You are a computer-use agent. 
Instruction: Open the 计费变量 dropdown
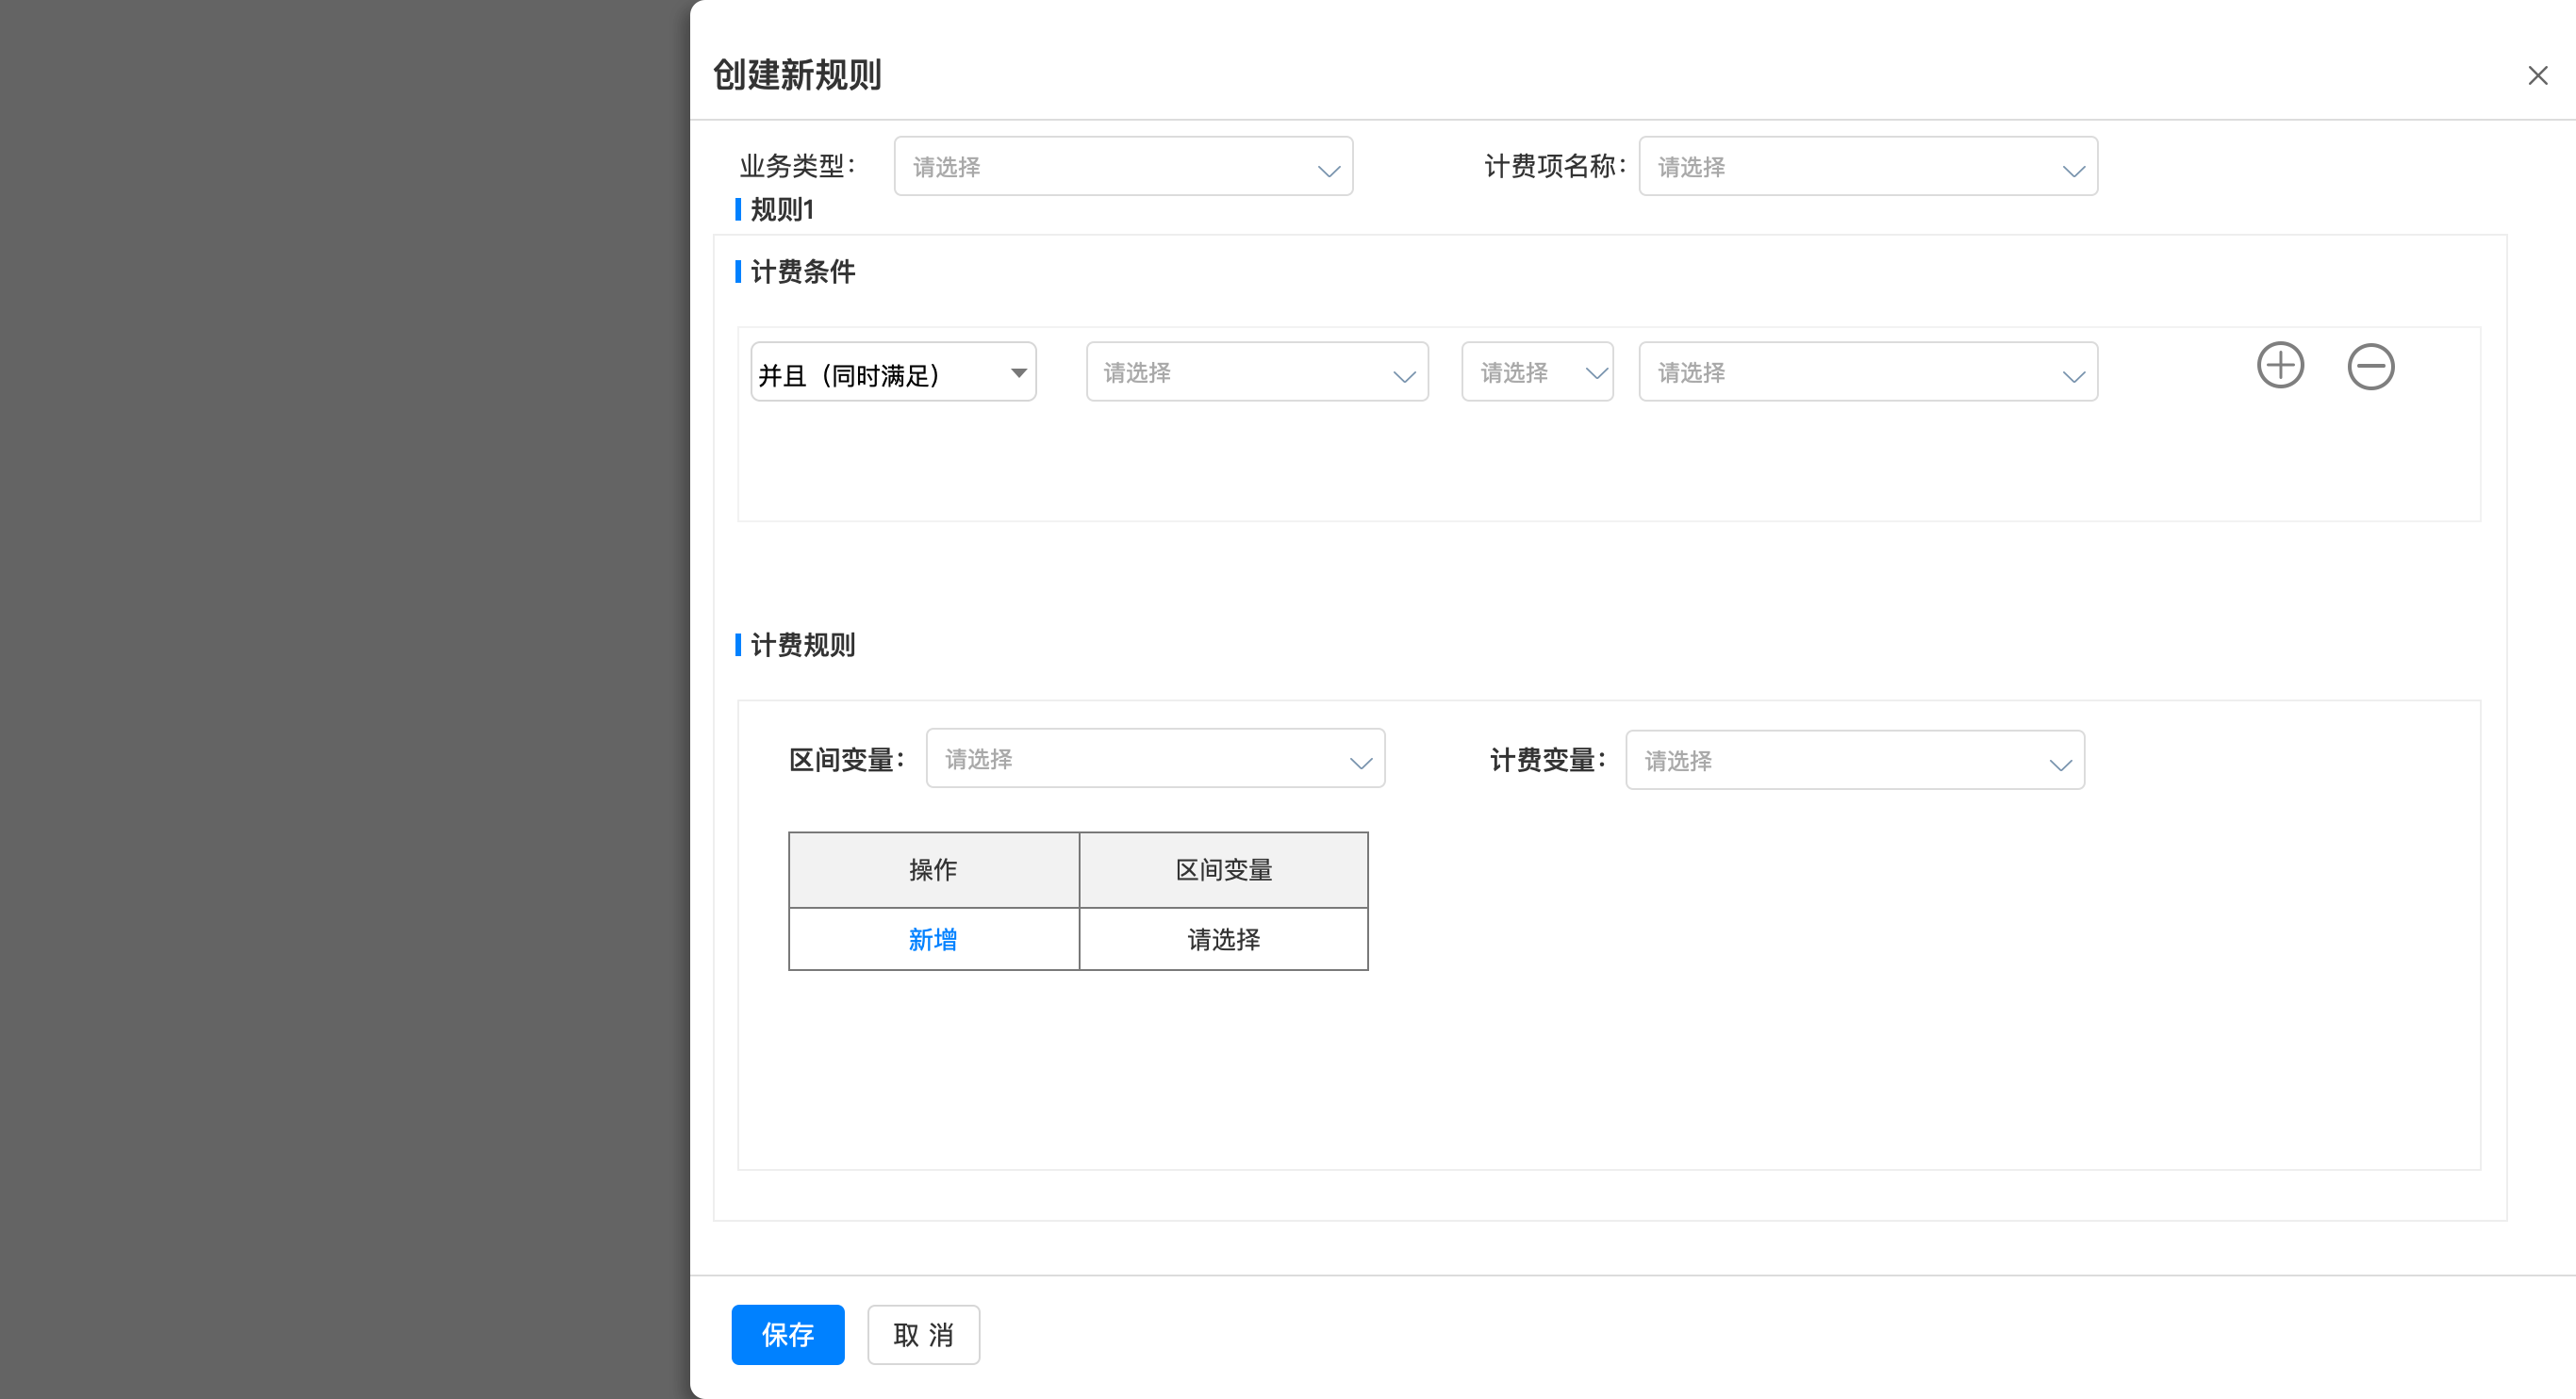coord(1855,760)
